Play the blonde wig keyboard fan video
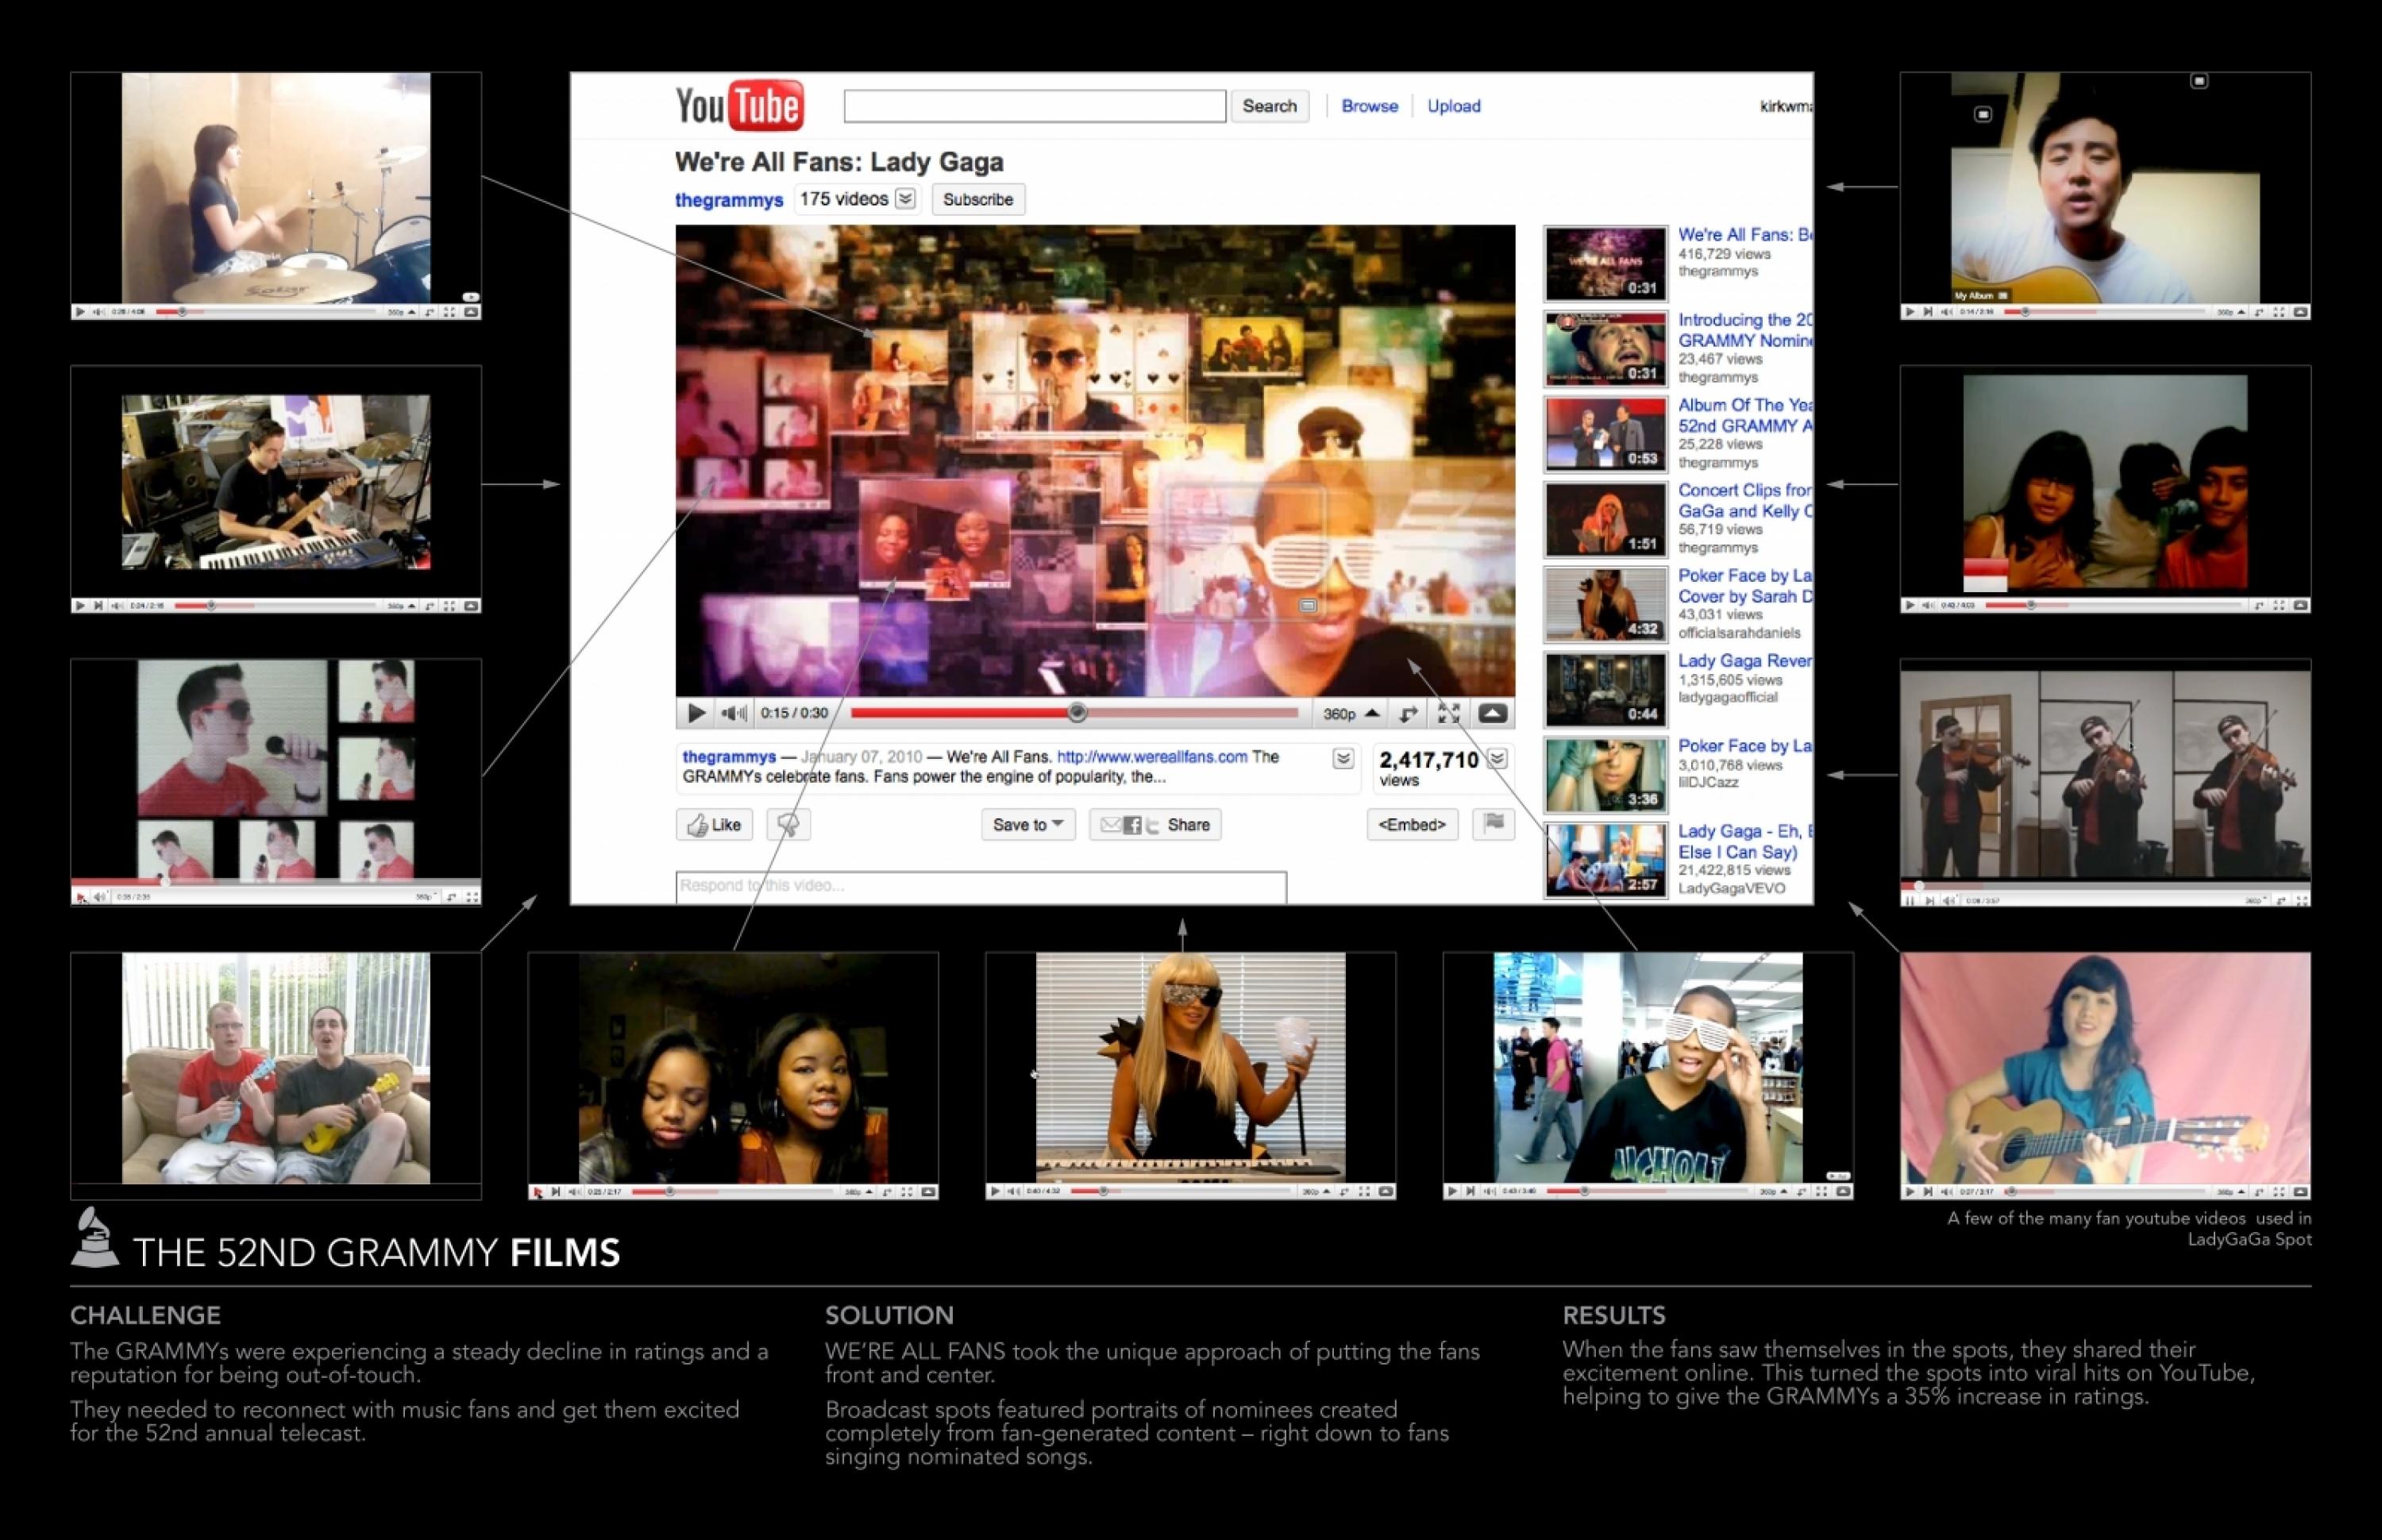Viewport: 2382px width, 1540px height. [x=994, y=1191]
